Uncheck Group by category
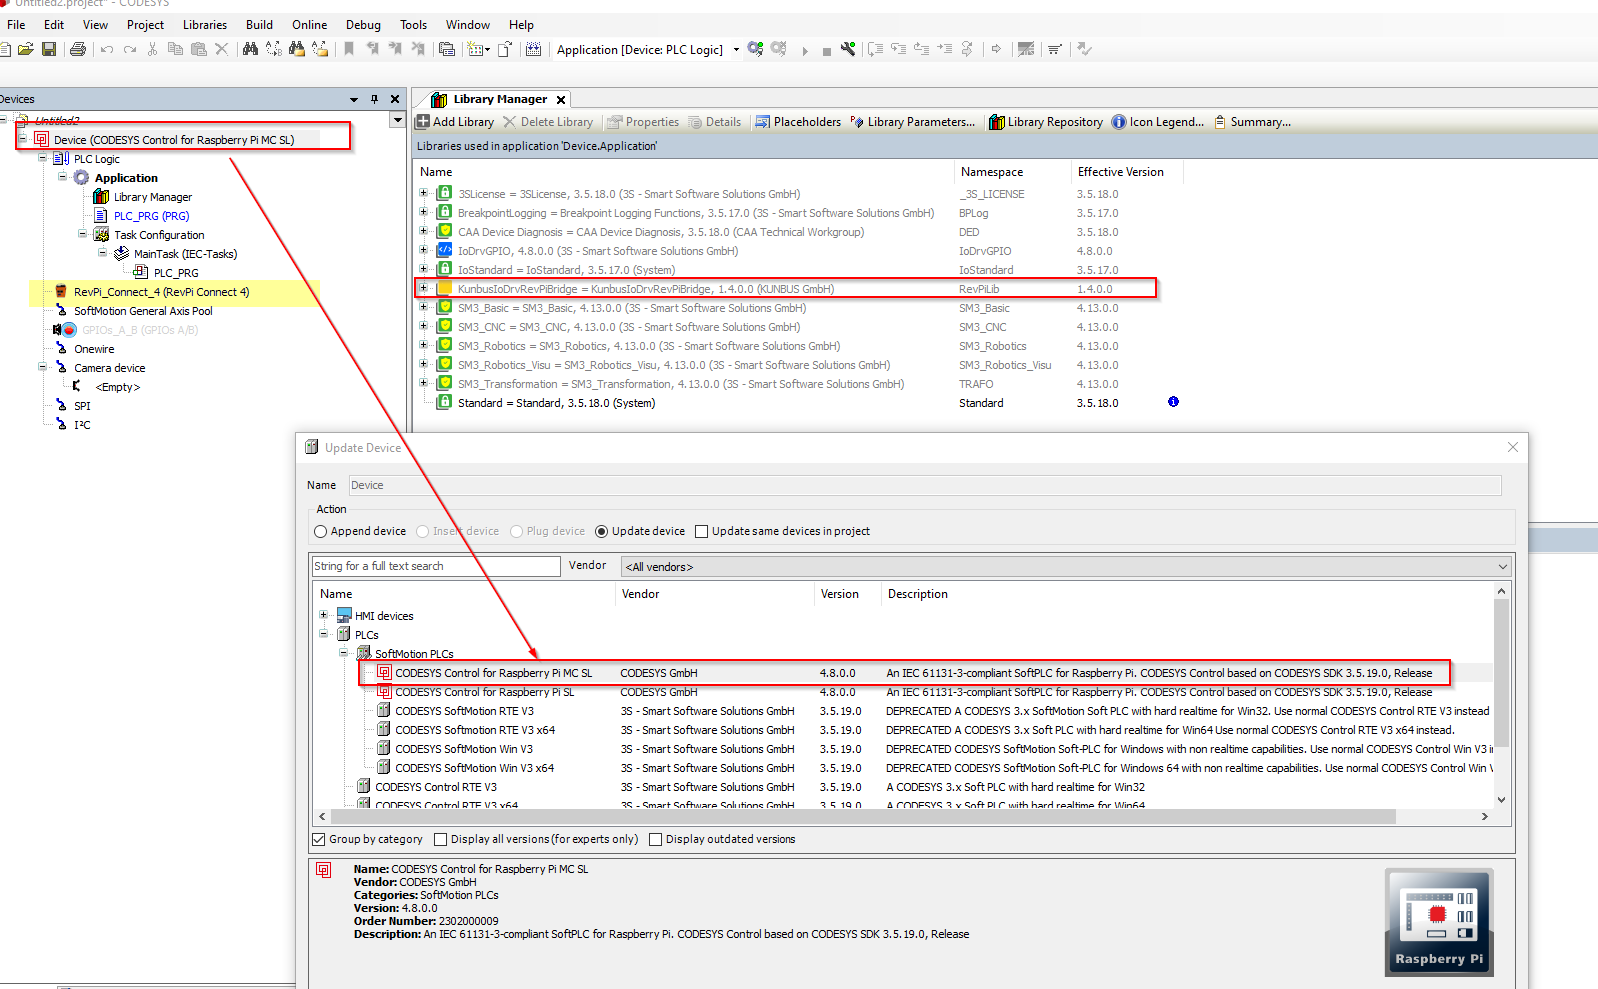The width and height of the screenshot is (1598, 989). tap(319, 840)
